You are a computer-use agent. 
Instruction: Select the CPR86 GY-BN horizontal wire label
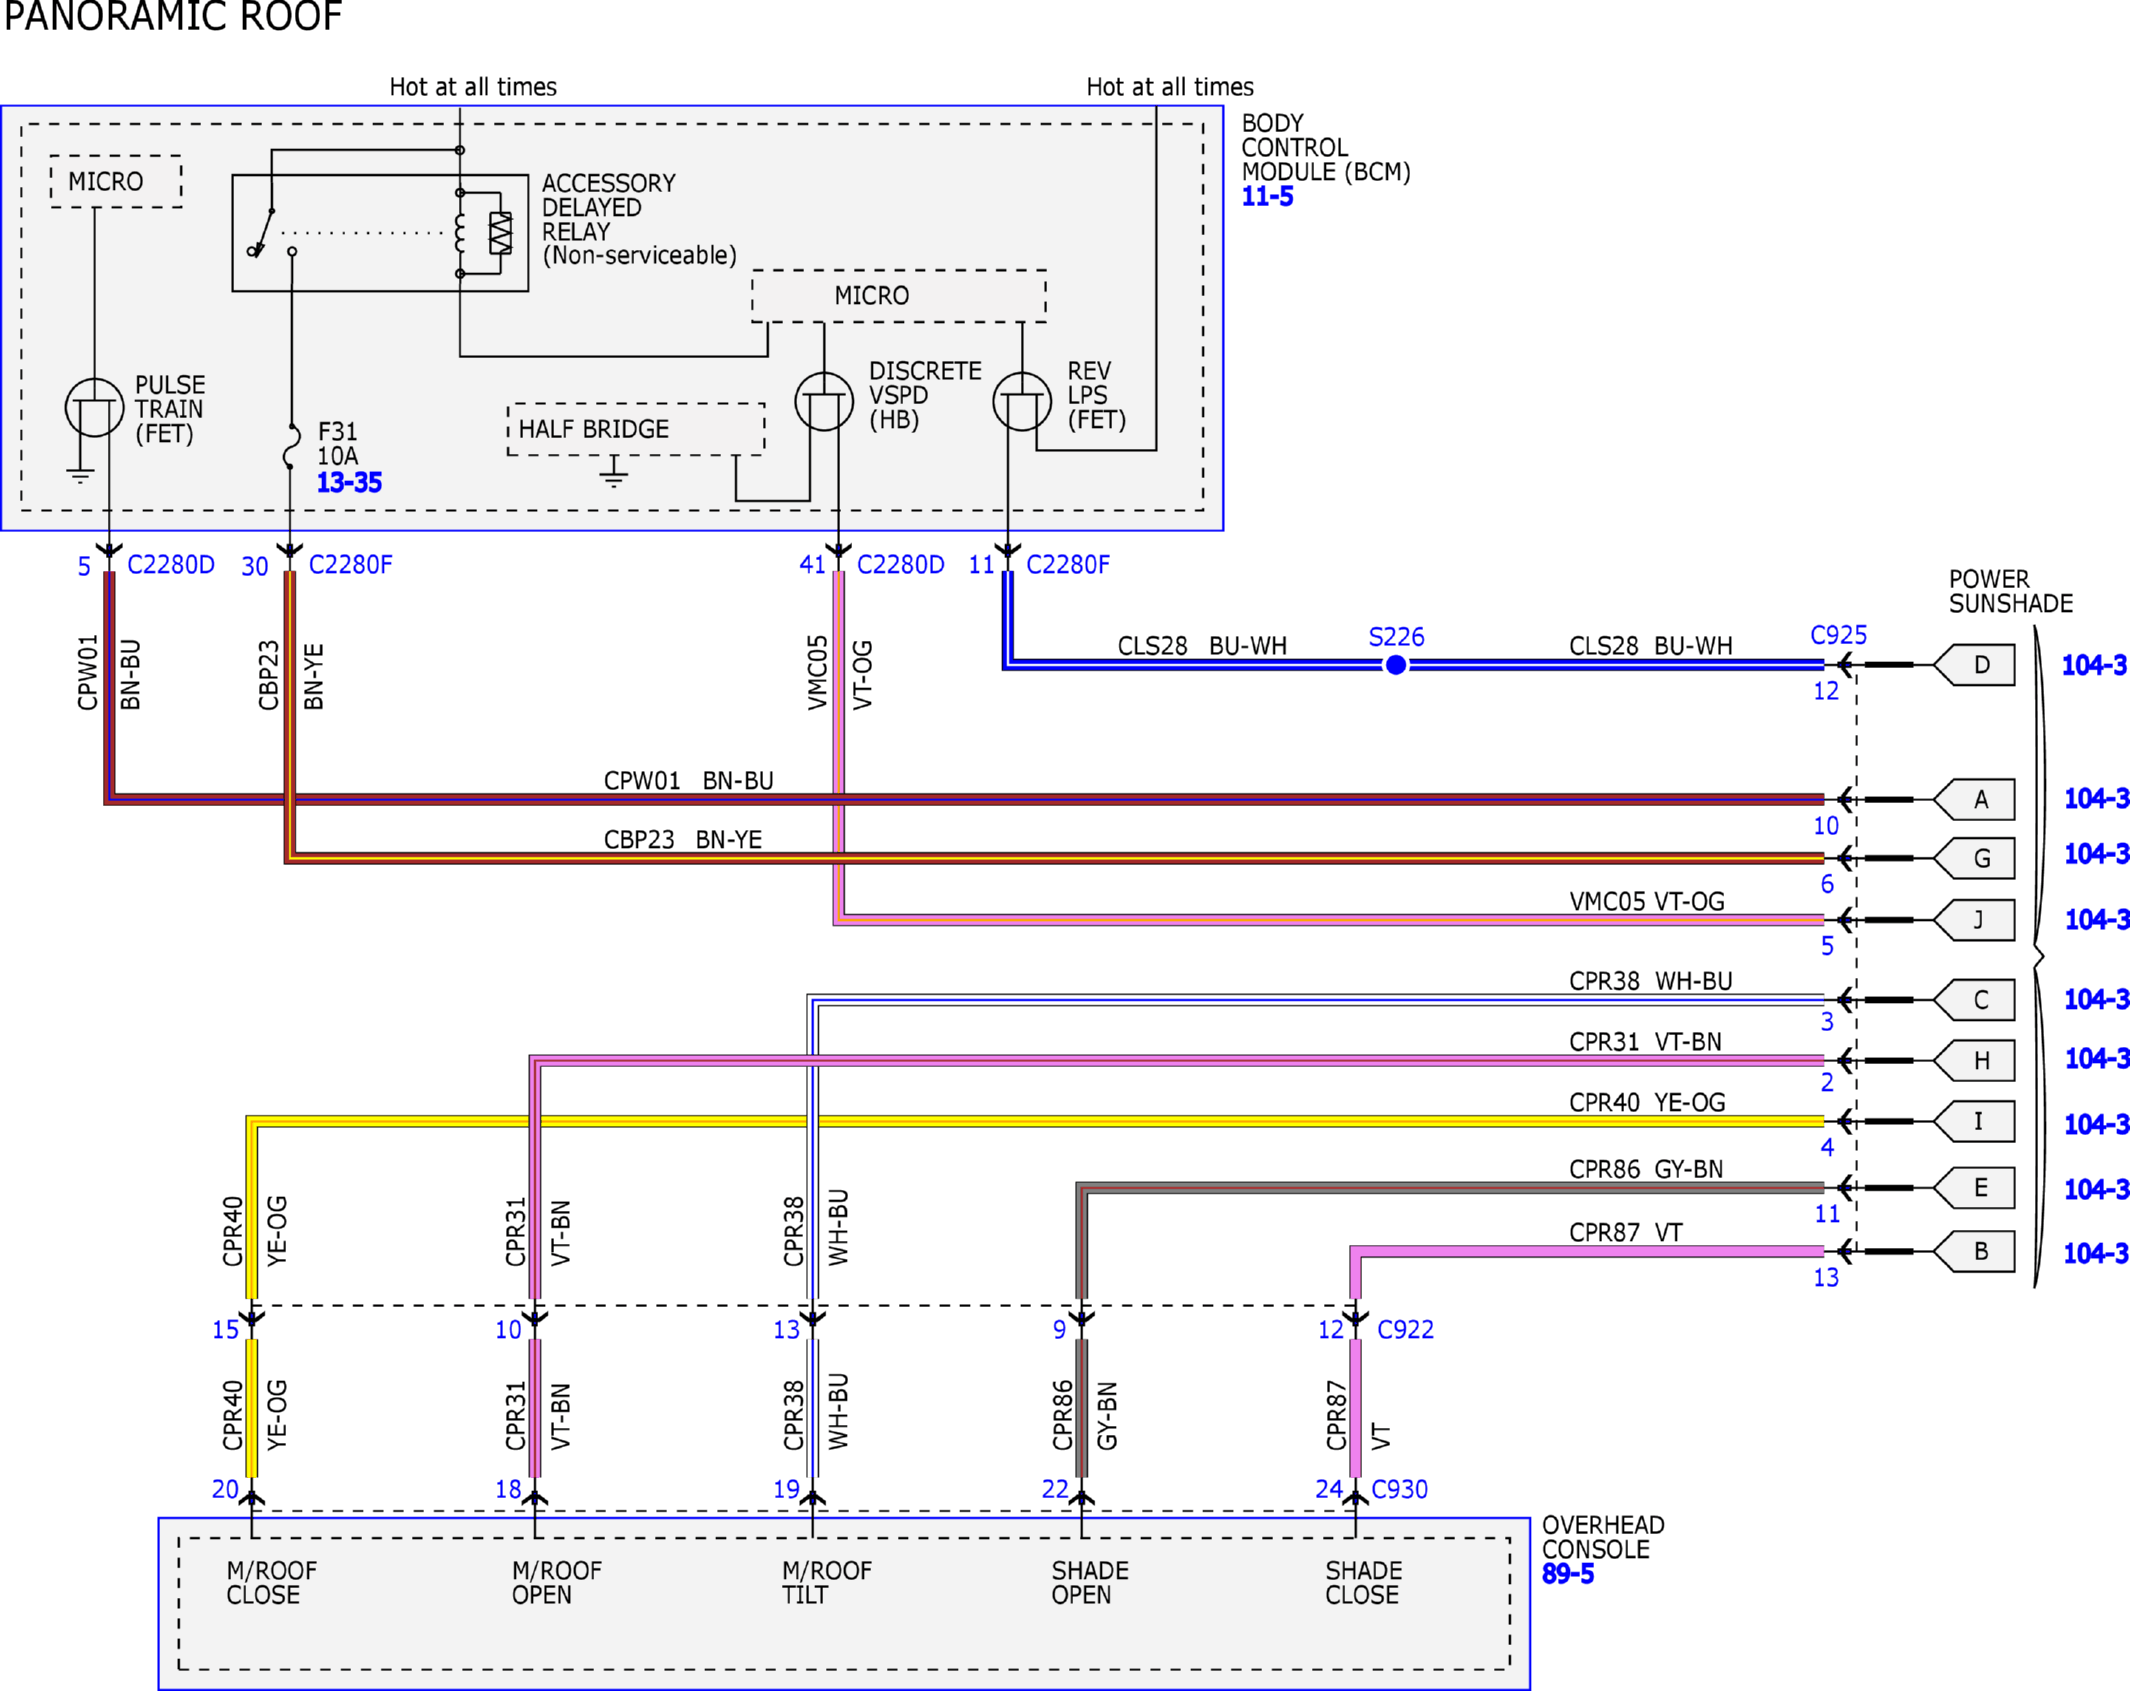tap(1647, 1169)
